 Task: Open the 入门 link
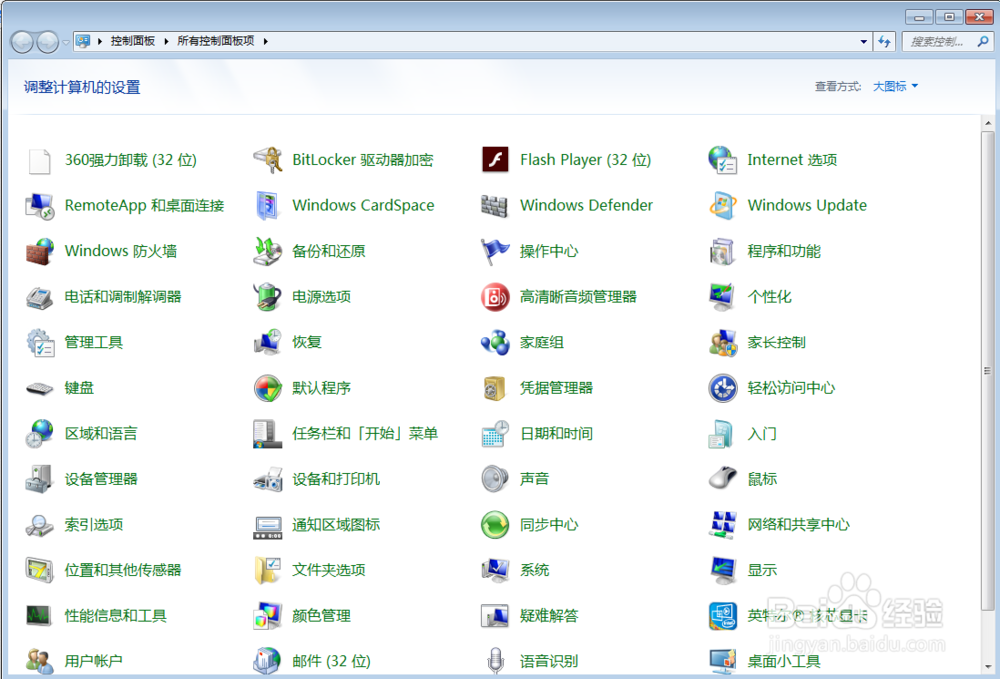762,434
